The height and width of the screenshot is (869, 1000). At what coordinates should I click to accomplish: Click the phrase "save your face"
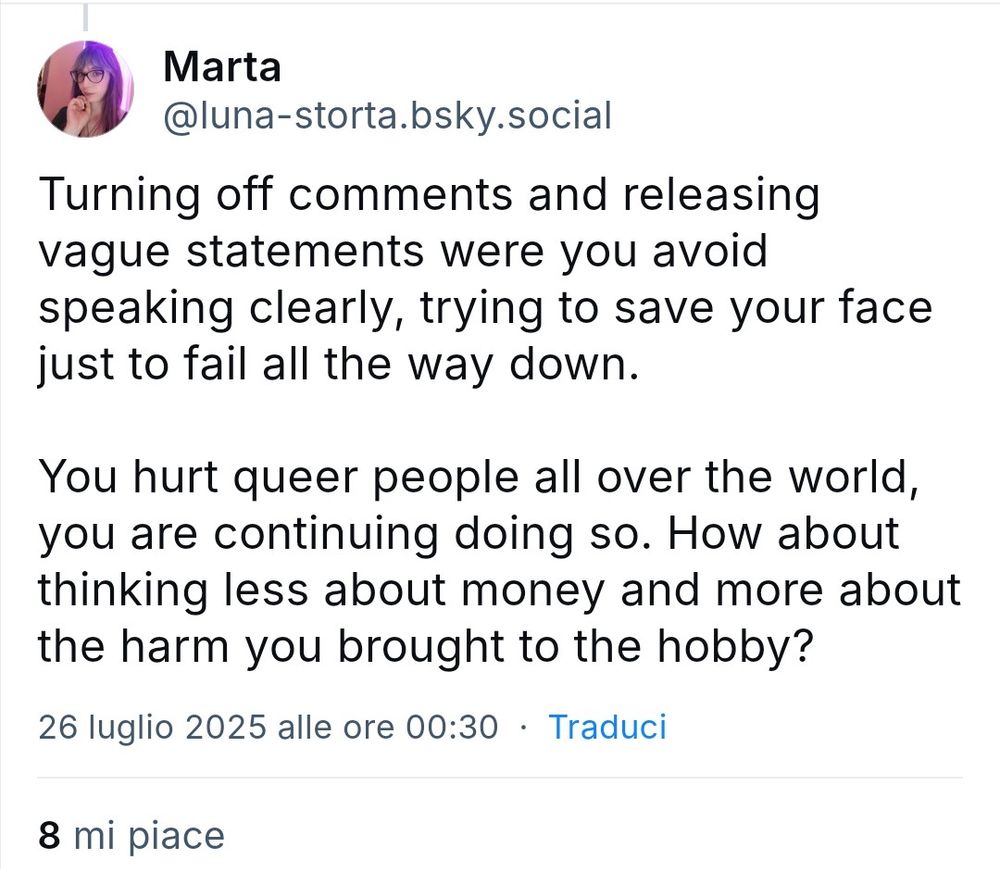tap(773, 308)
